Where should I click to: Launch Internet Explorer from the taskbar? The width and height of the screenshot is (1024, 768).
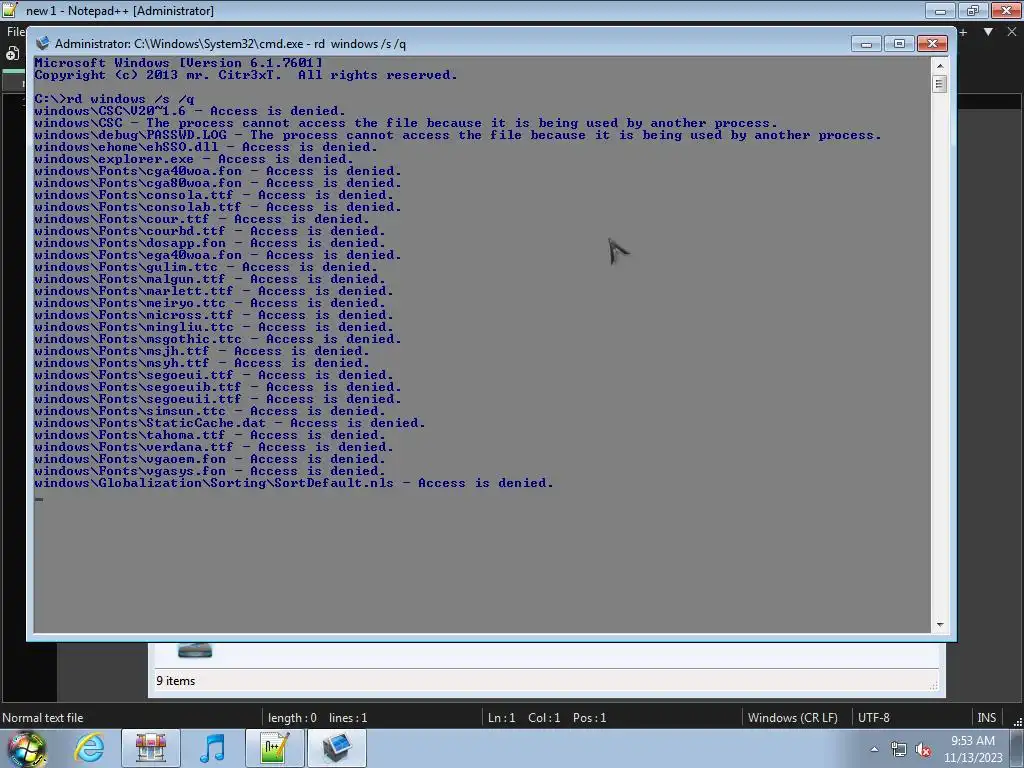point(89,748)
